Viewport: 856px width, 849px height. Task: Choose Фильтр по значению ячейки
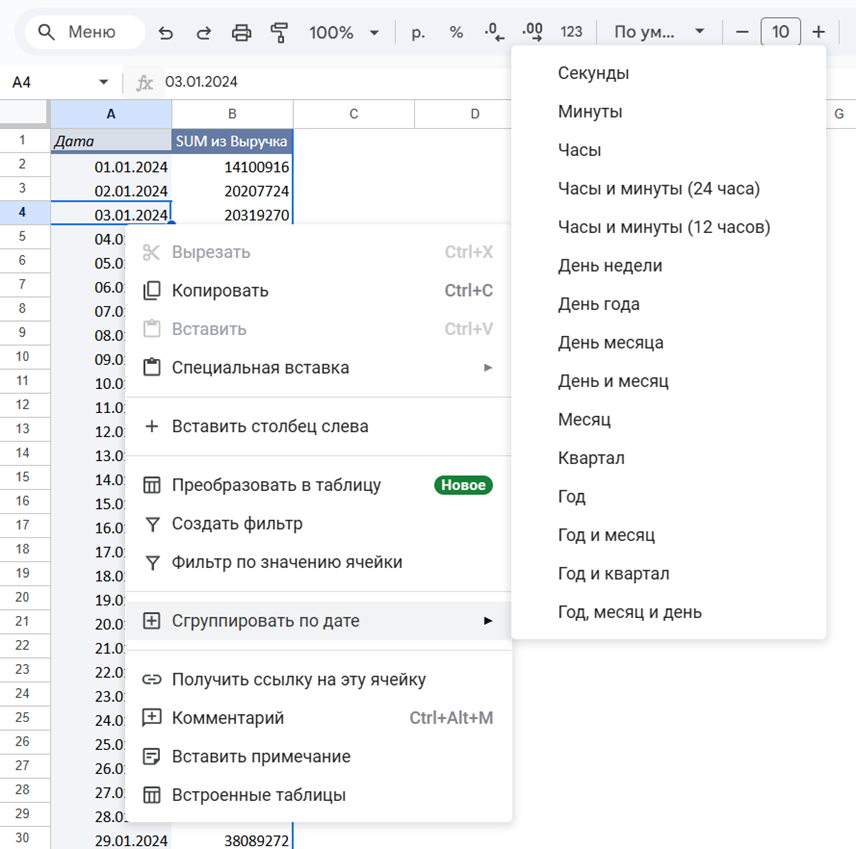tap(318, 562)
